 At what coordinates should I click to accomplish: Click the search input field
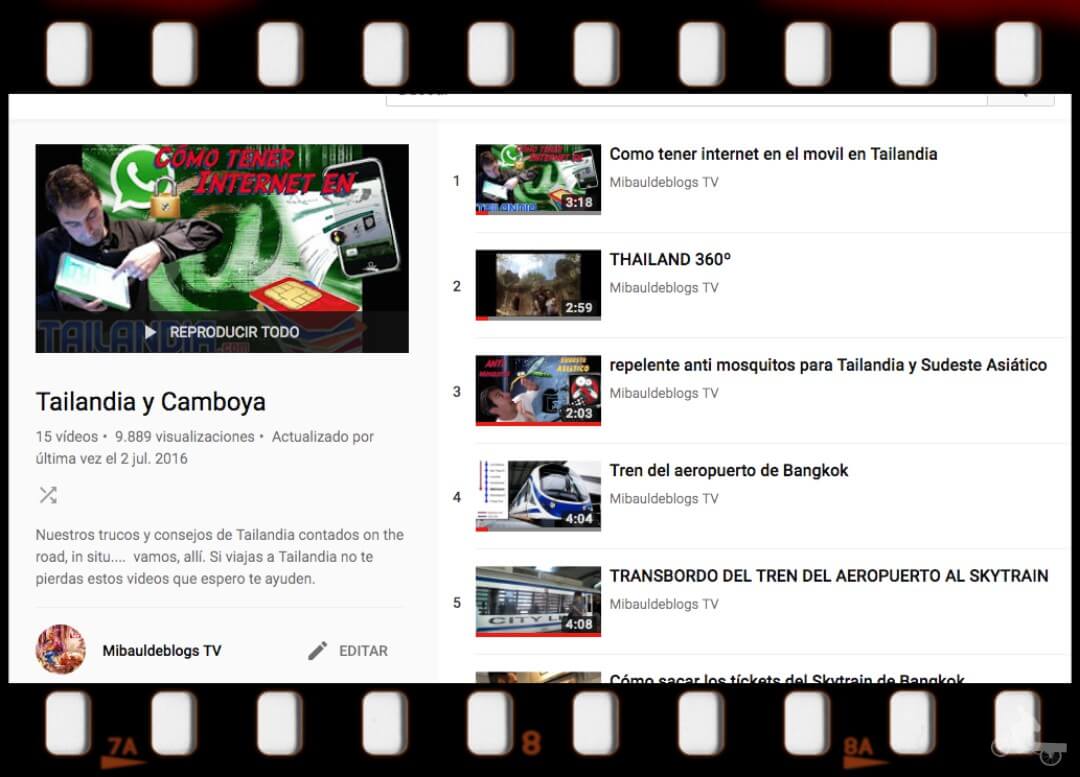686,99
